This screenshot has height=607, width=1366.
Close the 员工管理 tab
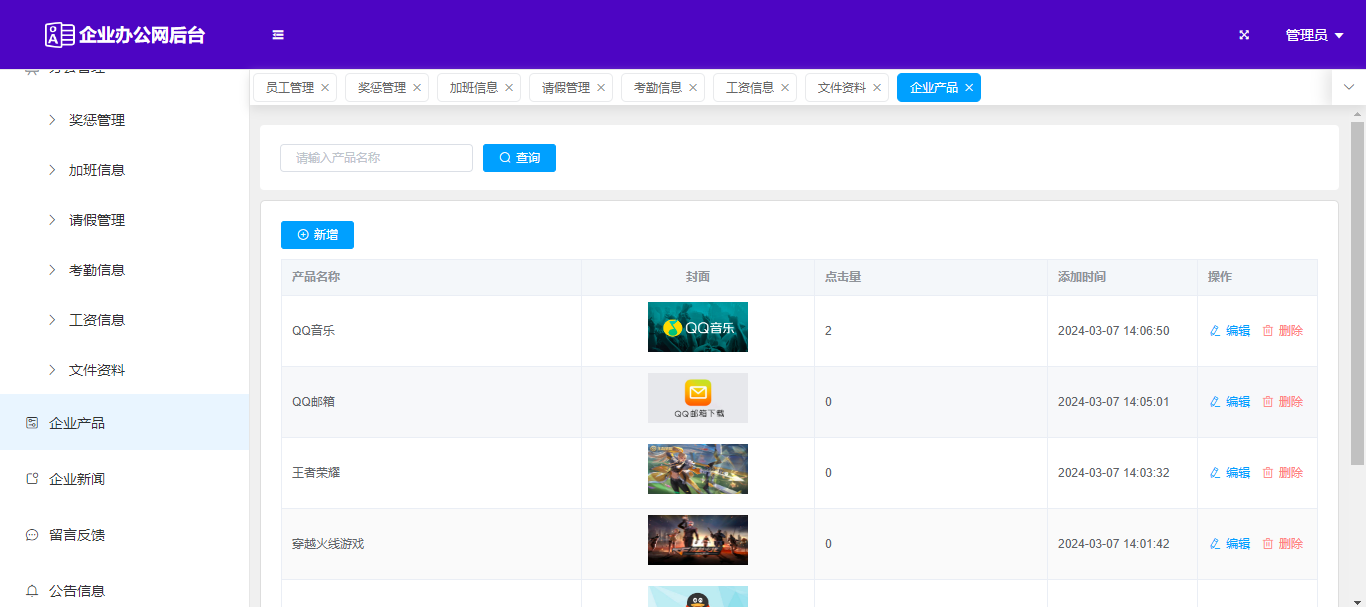(x=325, y=88)
